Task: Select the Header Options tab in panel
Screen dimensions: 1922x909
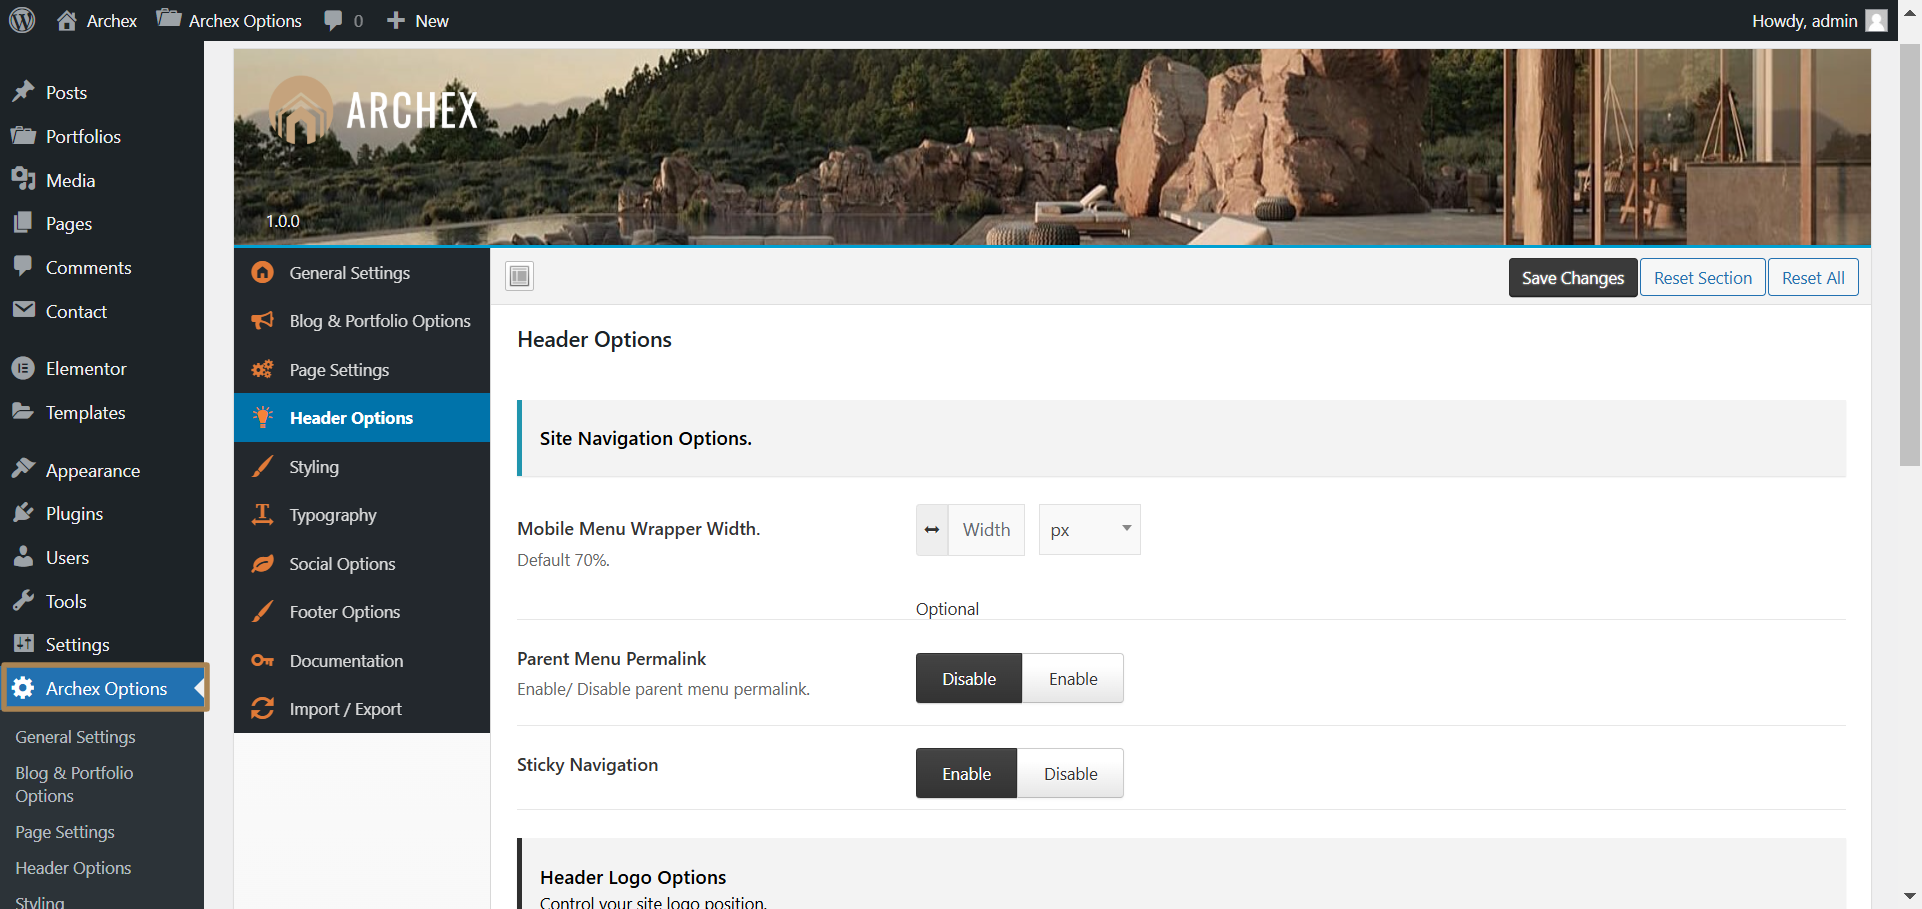Action: [x=362, y=417]
